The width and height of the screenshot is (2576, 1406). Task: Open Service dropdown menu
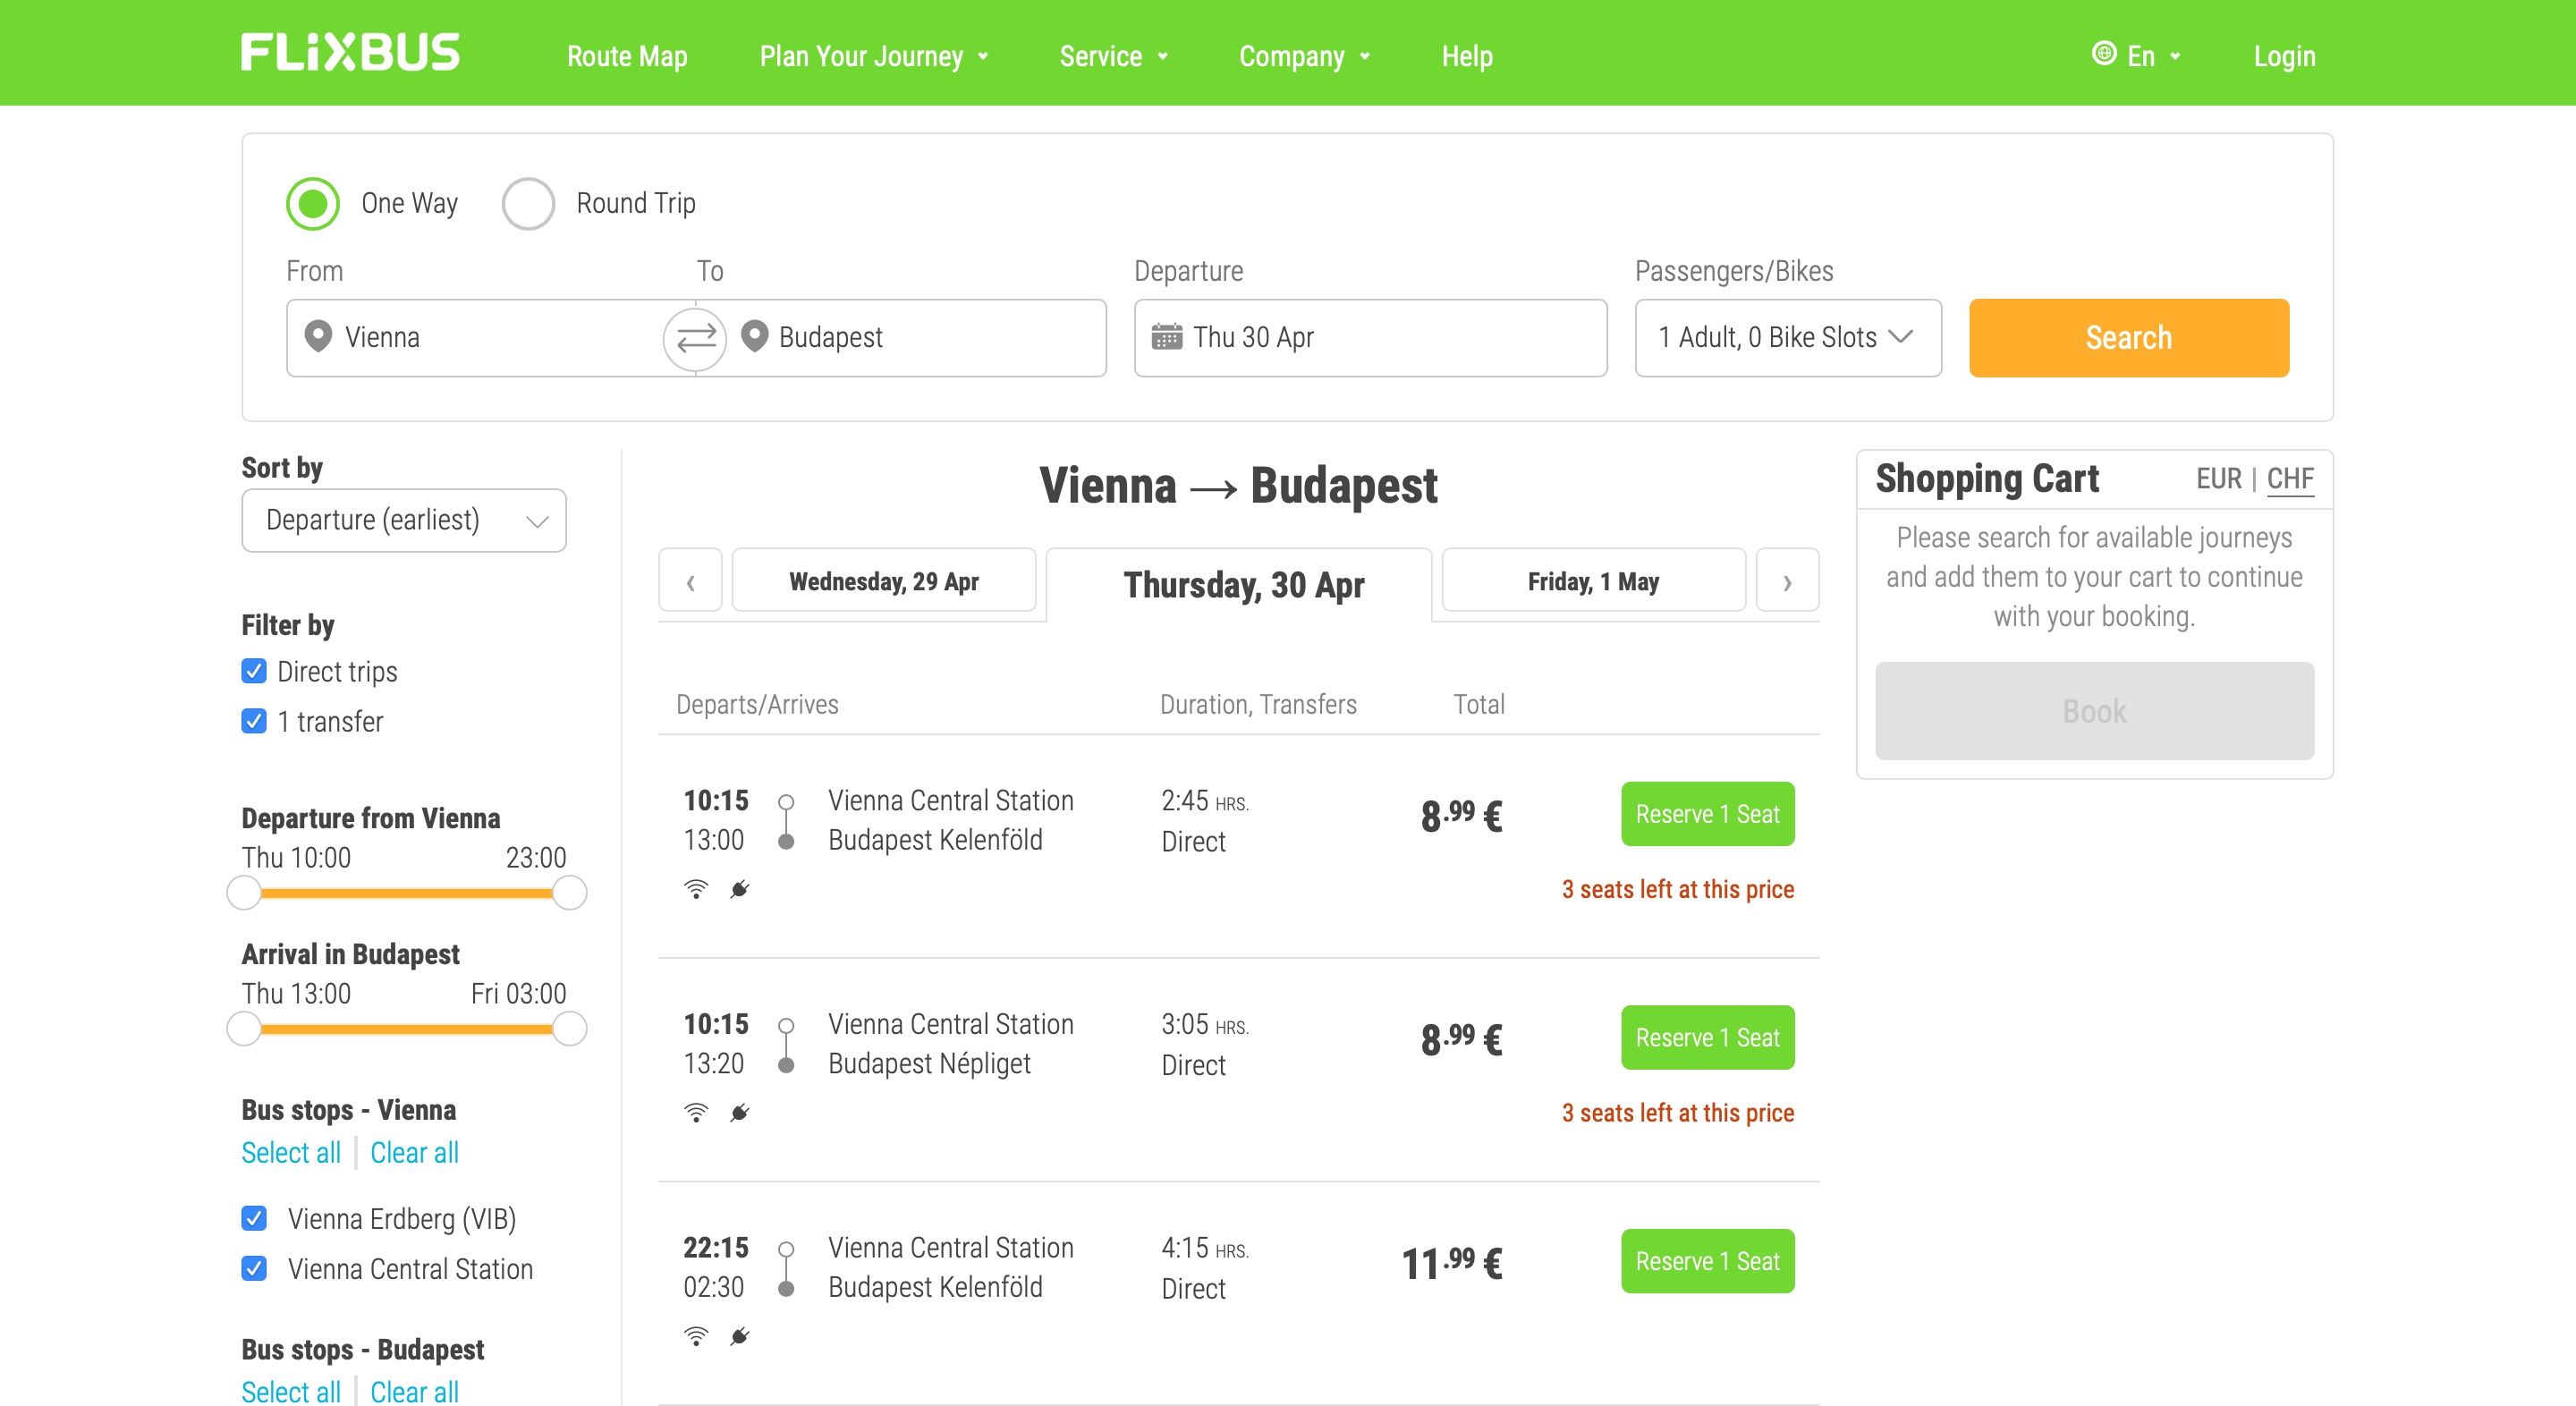tap(1113, 56)
